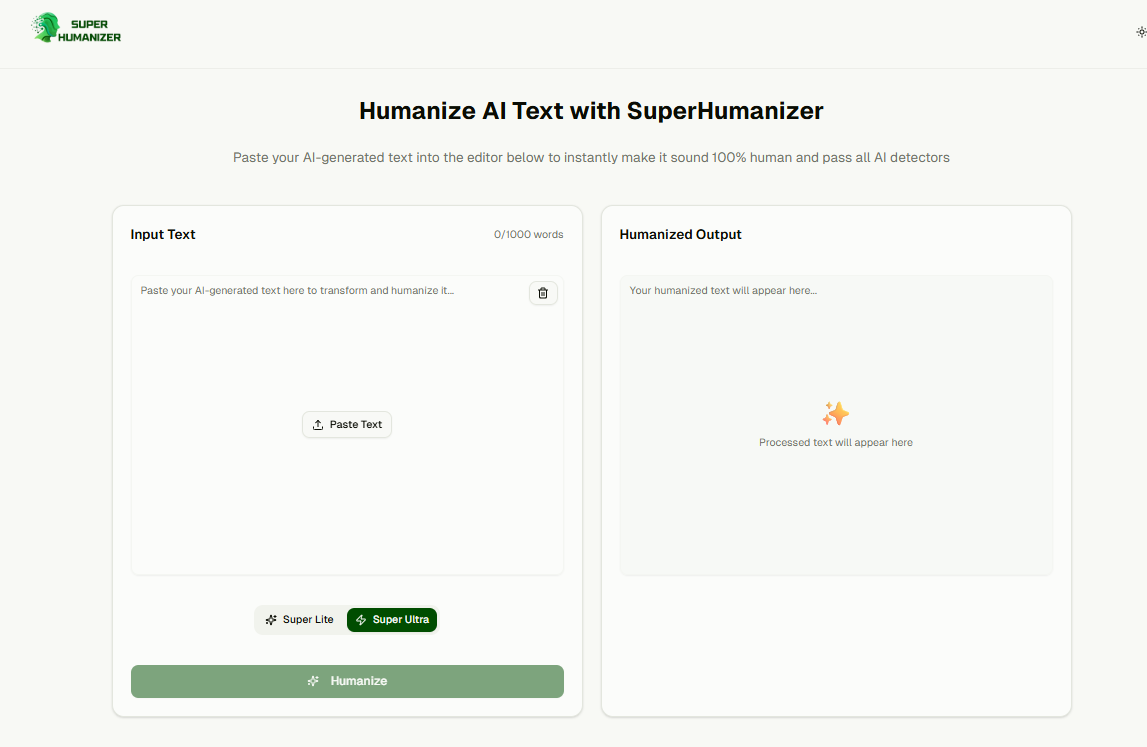
Task: Click the green Humanize button
Action: [347, 681]
